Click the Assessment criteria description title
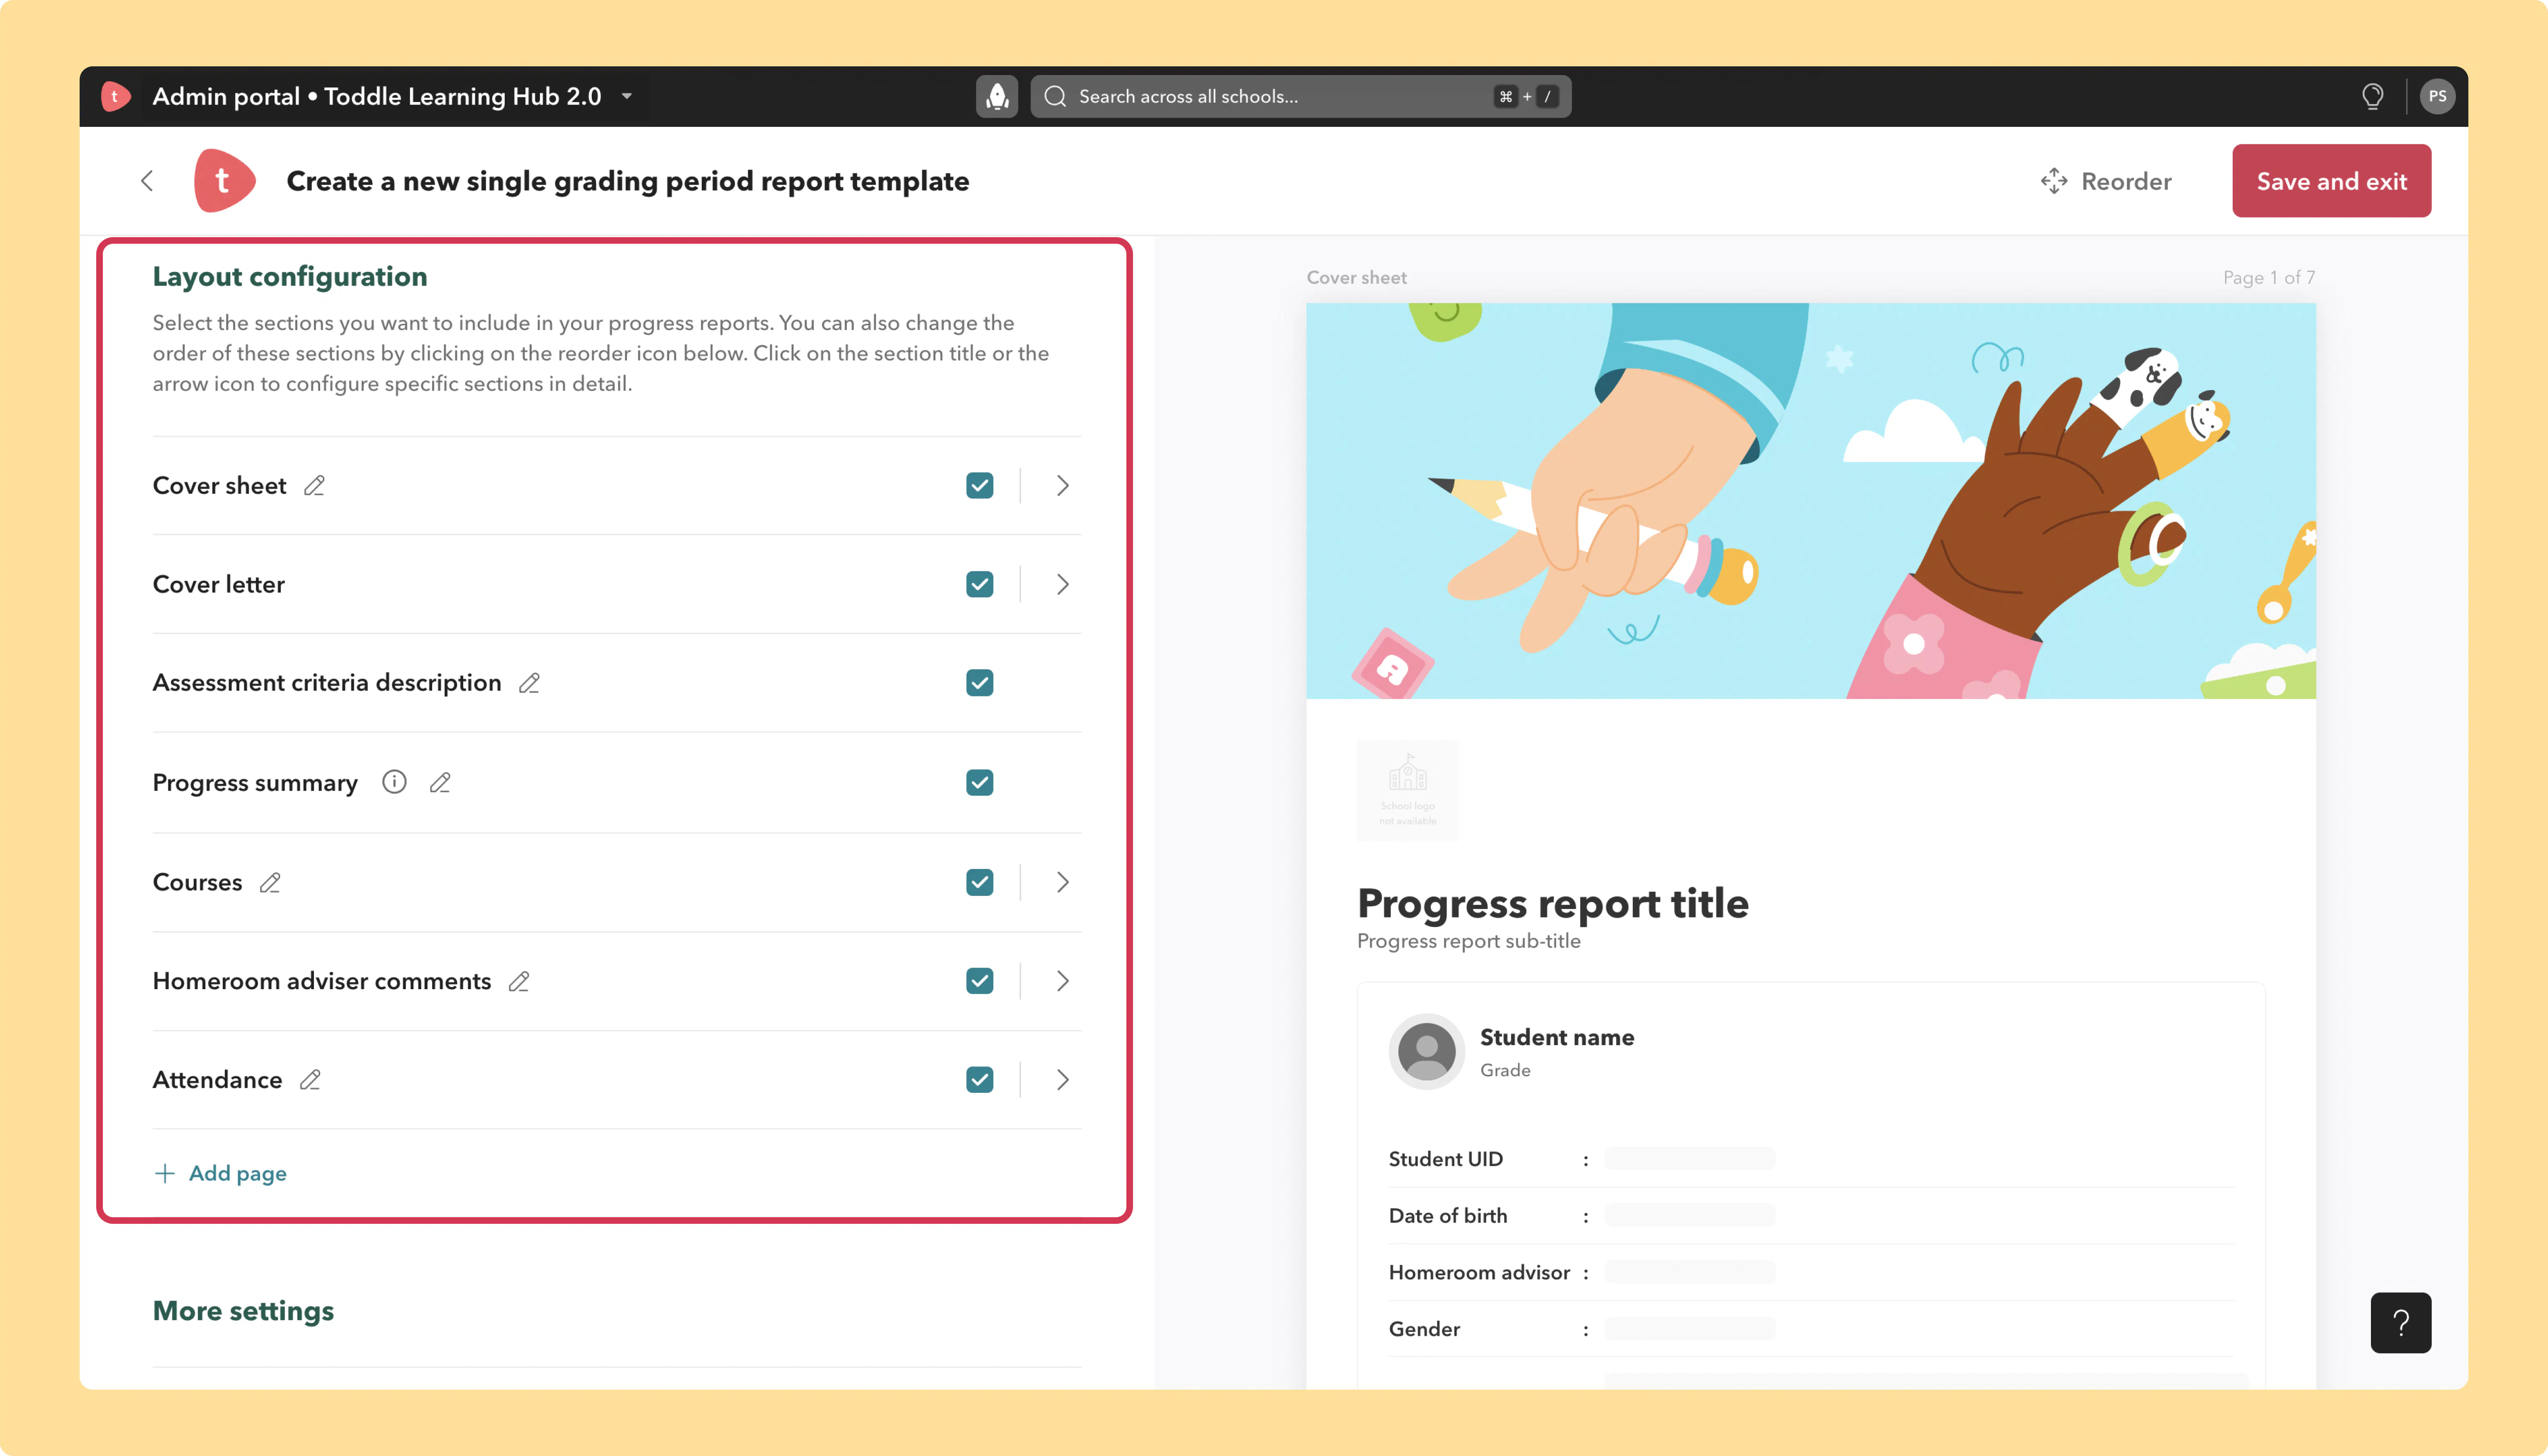This screenshot has height=1456, width=2548. coord(327,683)
